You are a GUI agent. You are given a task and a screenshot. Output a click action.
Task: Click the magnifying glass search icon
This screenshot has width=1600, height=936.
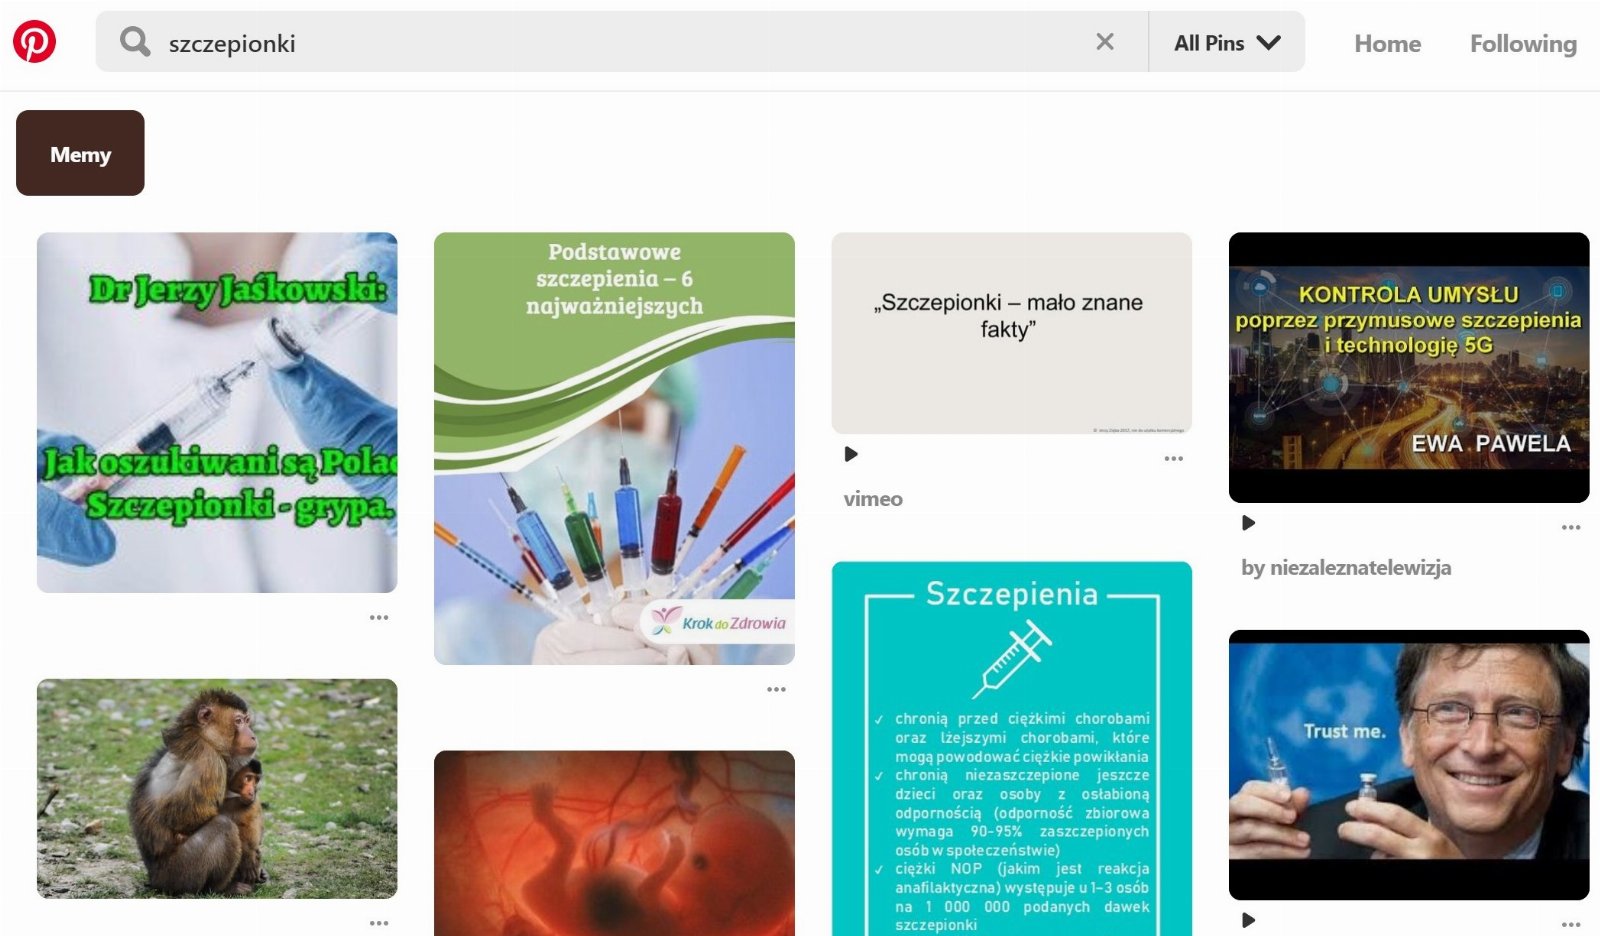135,41
